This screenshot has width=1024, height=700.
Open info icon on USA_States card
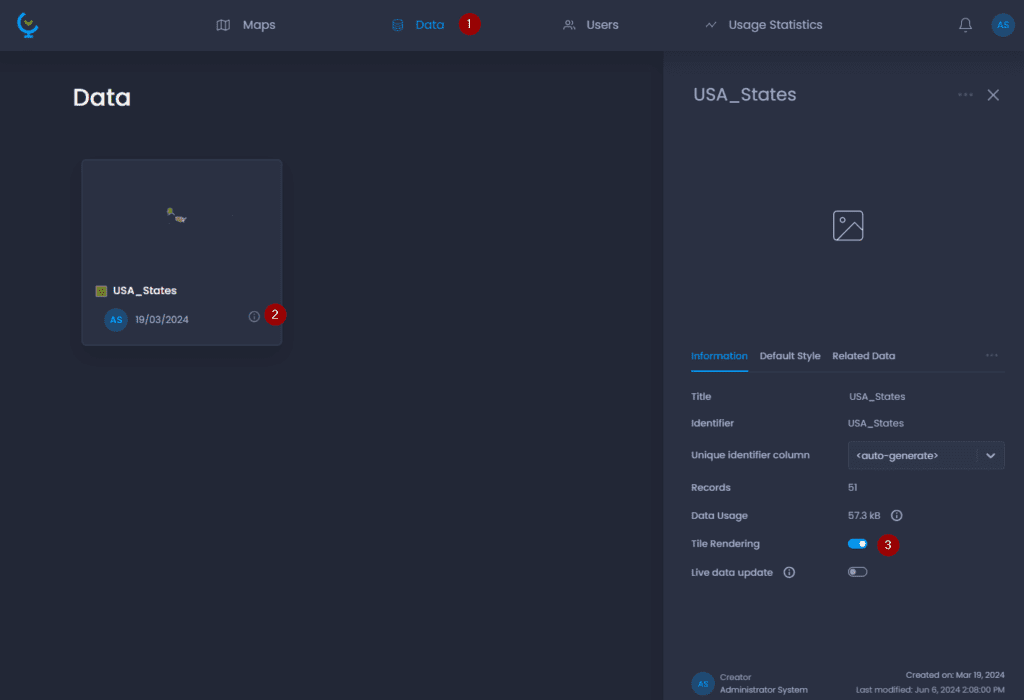[x=254, y=317]
